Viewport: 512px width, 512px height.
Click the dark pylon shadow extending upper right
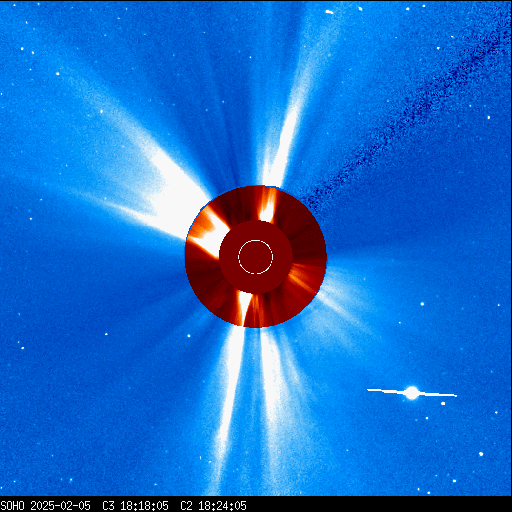coord(400,117)
